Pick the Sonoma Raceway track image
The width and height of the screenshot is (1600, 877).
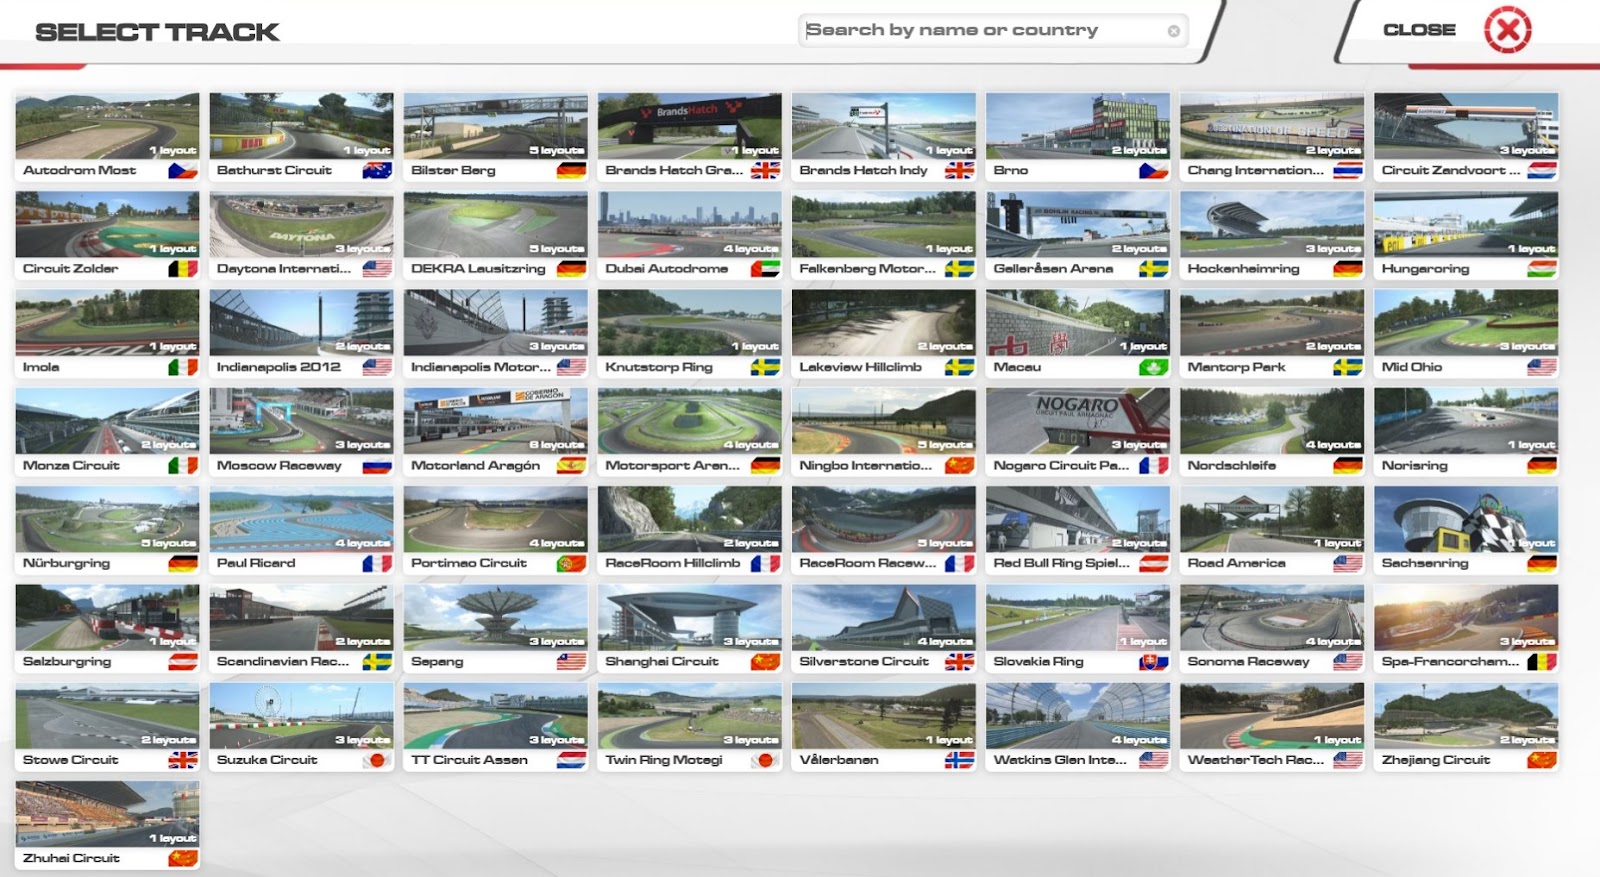pos(1272,616)
